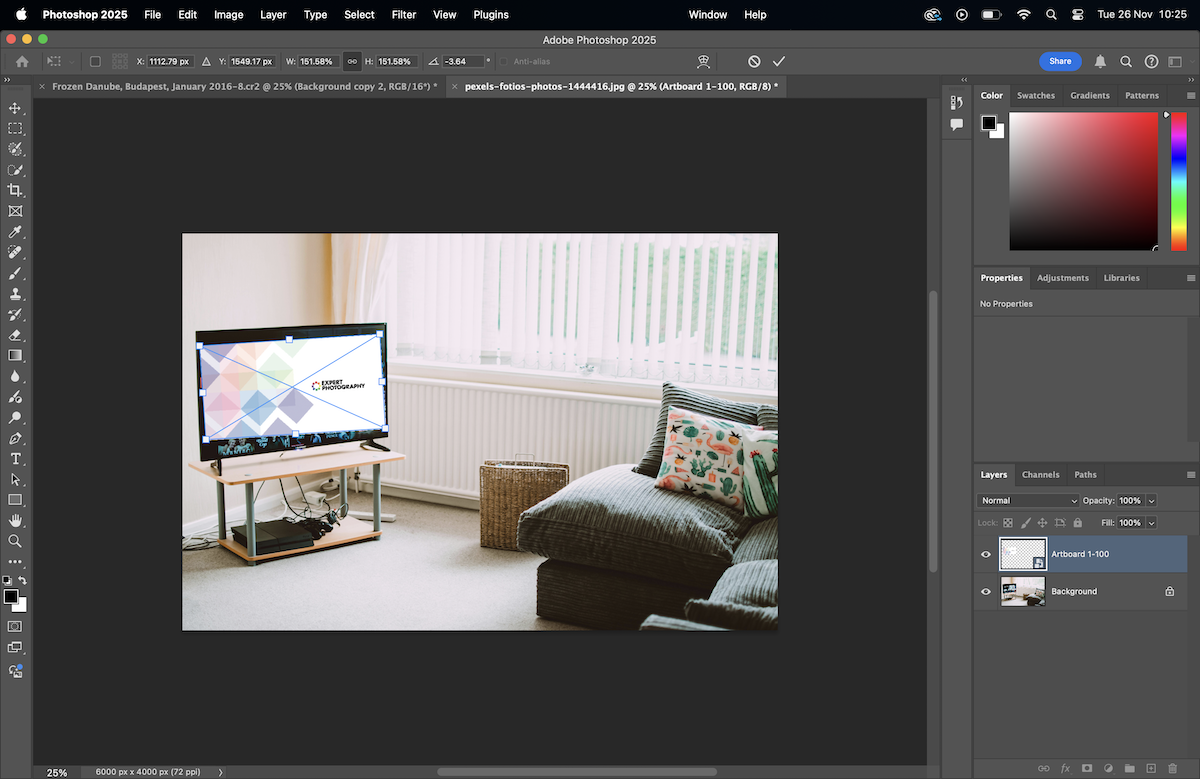The image size is (1200, 779).
Task: Commit the transform with the checkmark
Action: [x=779, y=61]
